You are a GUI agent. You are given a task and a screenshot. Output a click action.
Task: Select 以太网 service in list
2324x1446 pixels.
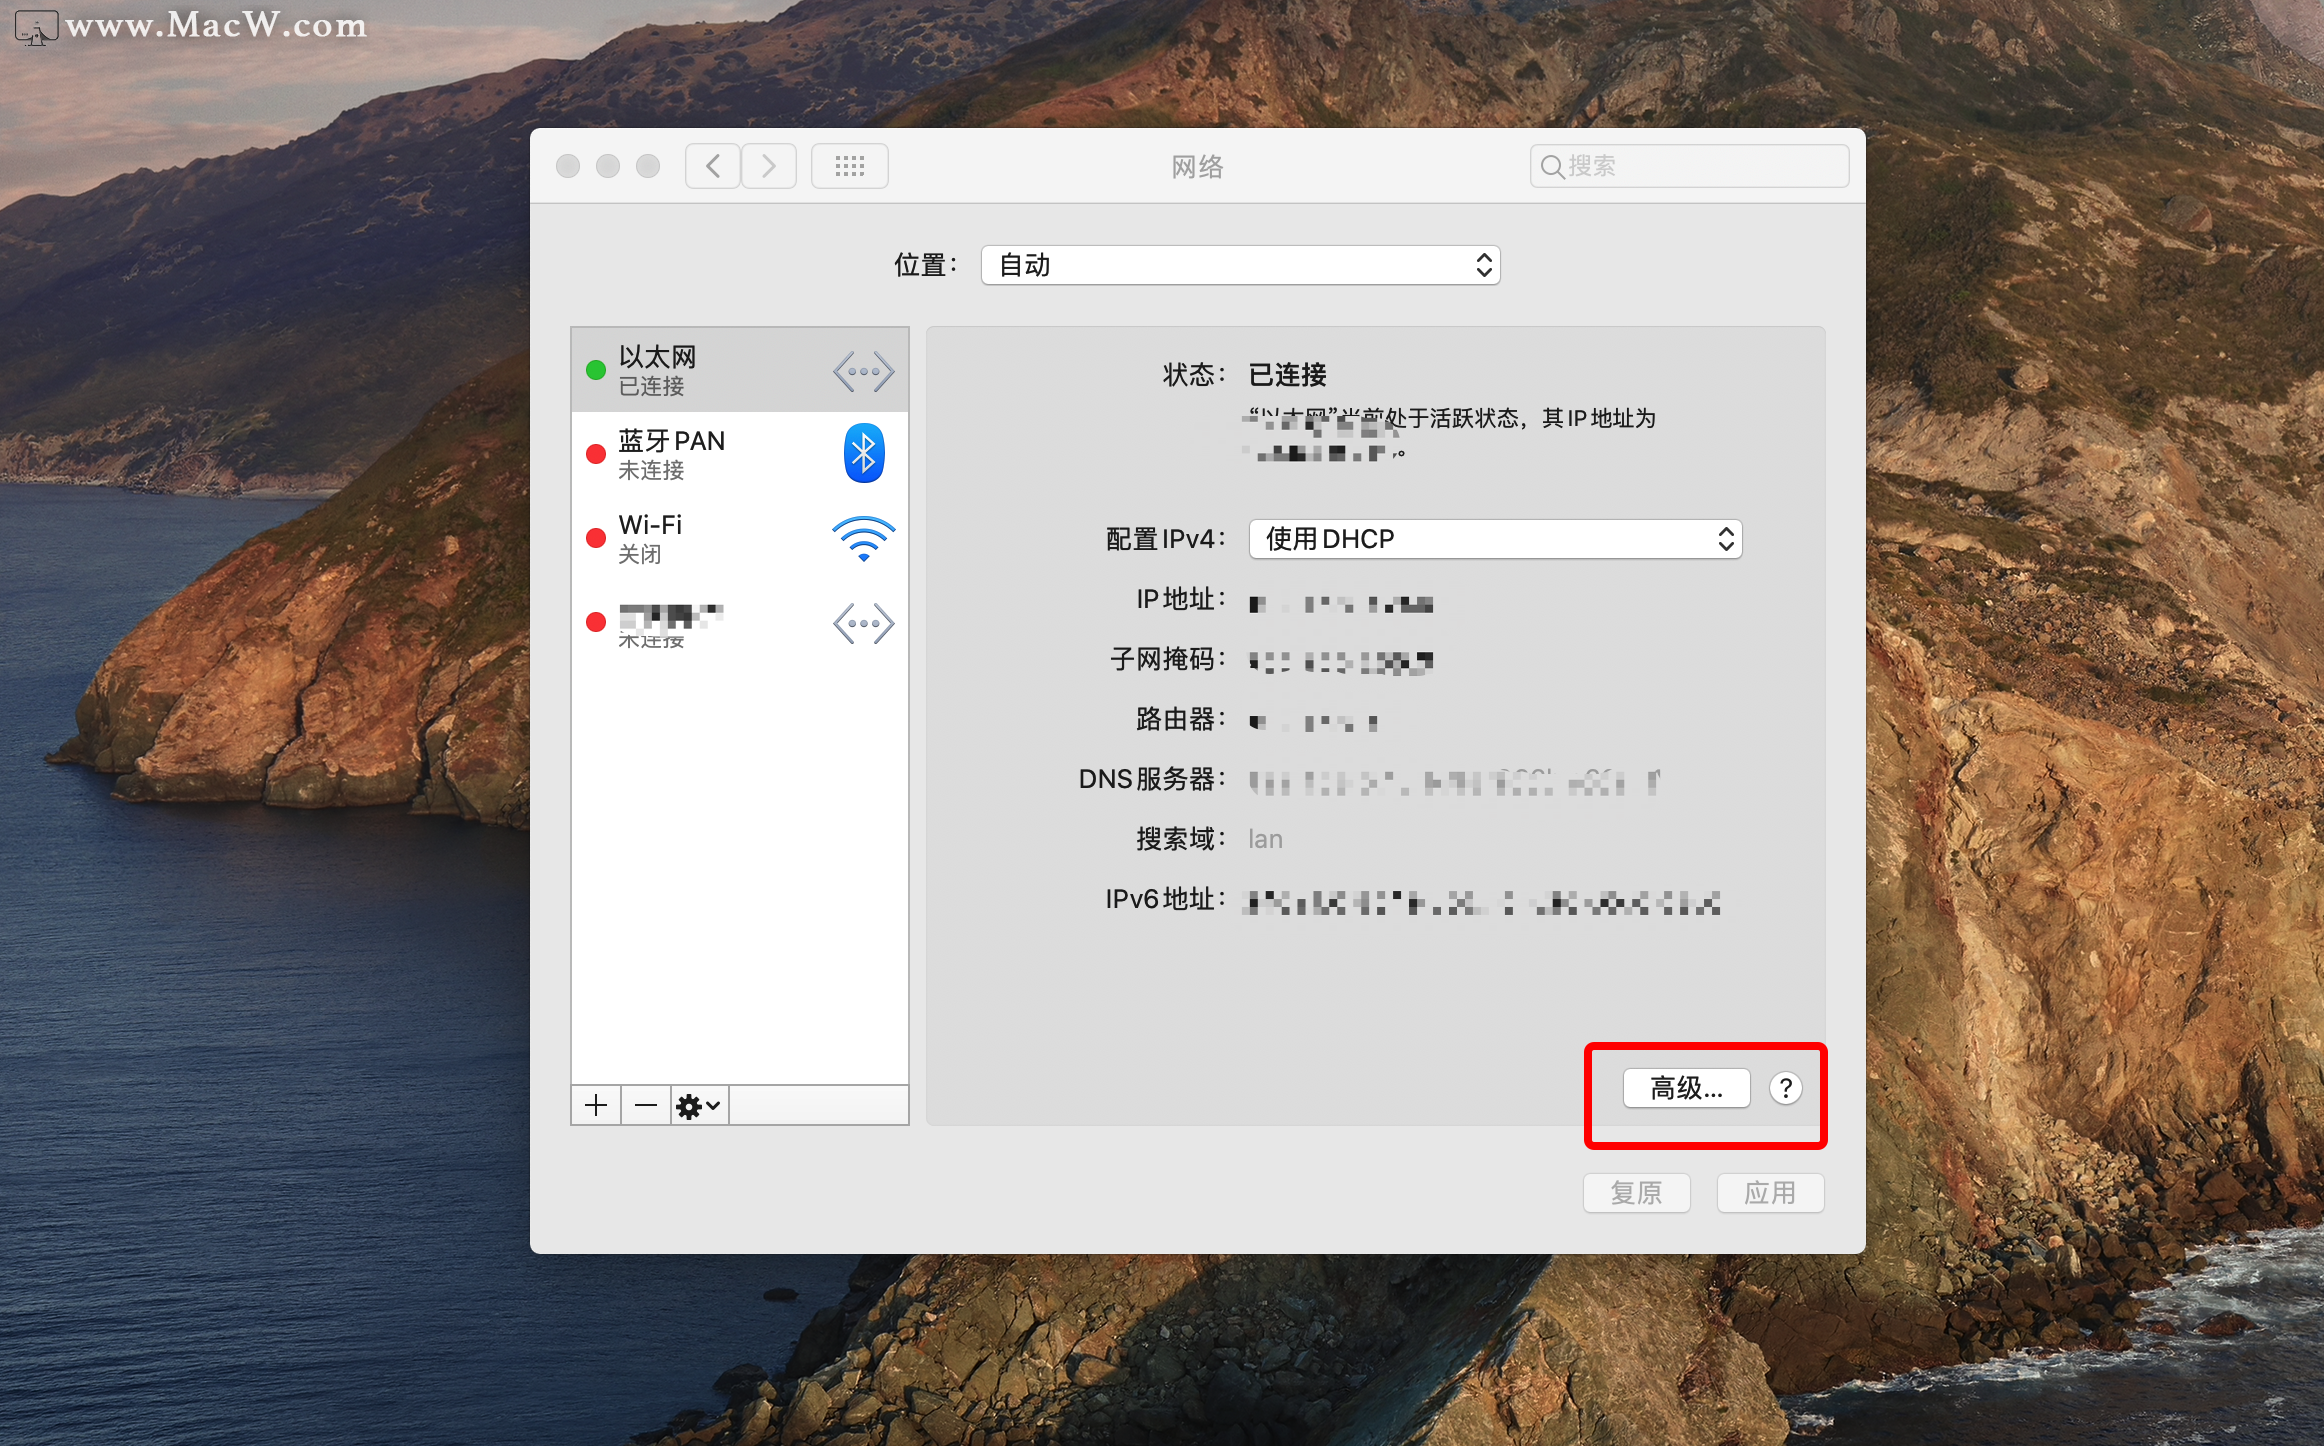(700, 370)
